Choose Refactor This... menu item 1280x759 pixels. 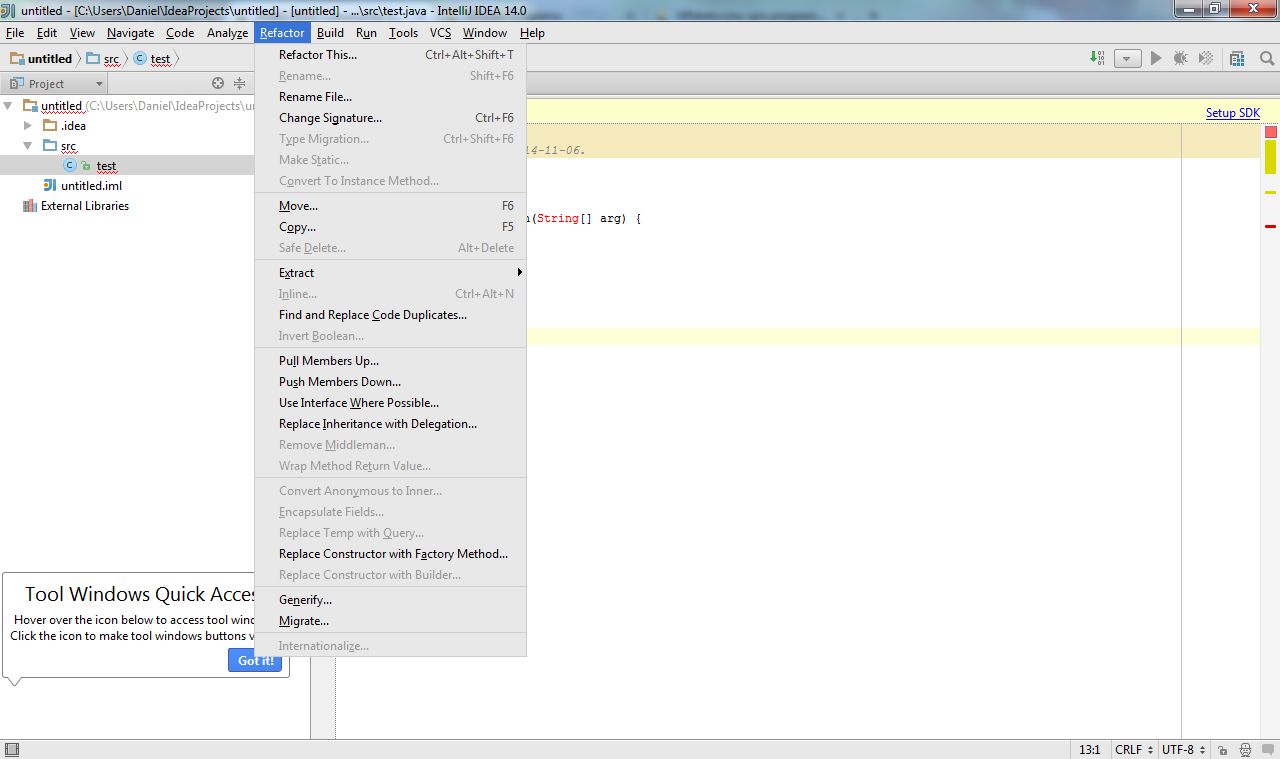coord(391,55)
